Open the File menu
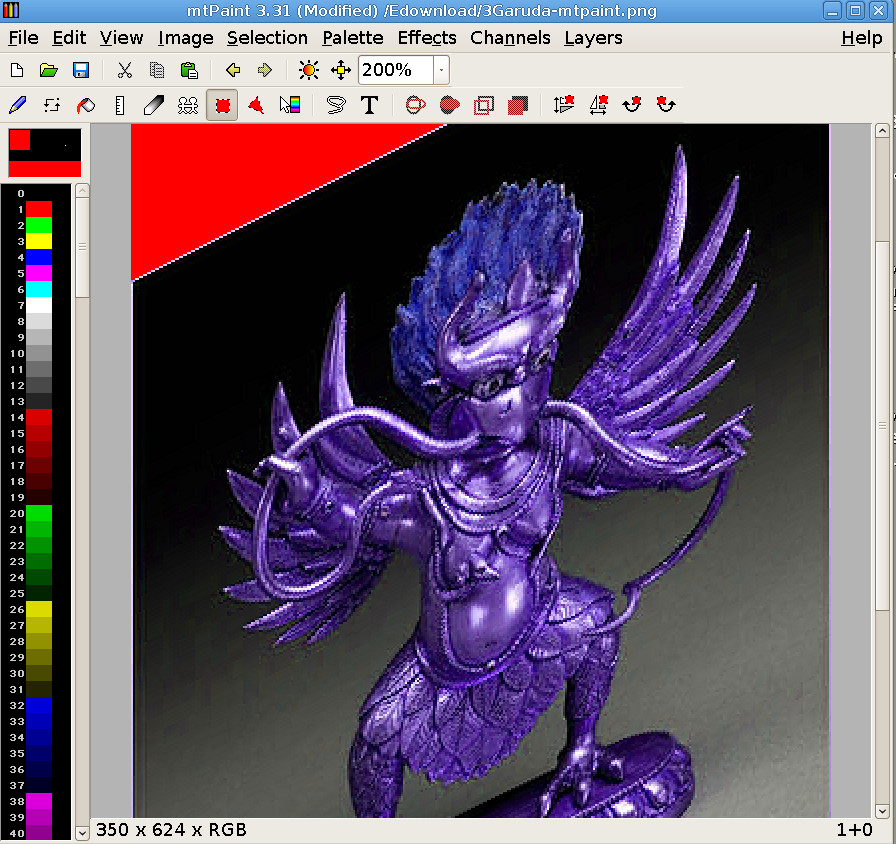The height and width of the screenshot is (844, 896). [23, 38]
